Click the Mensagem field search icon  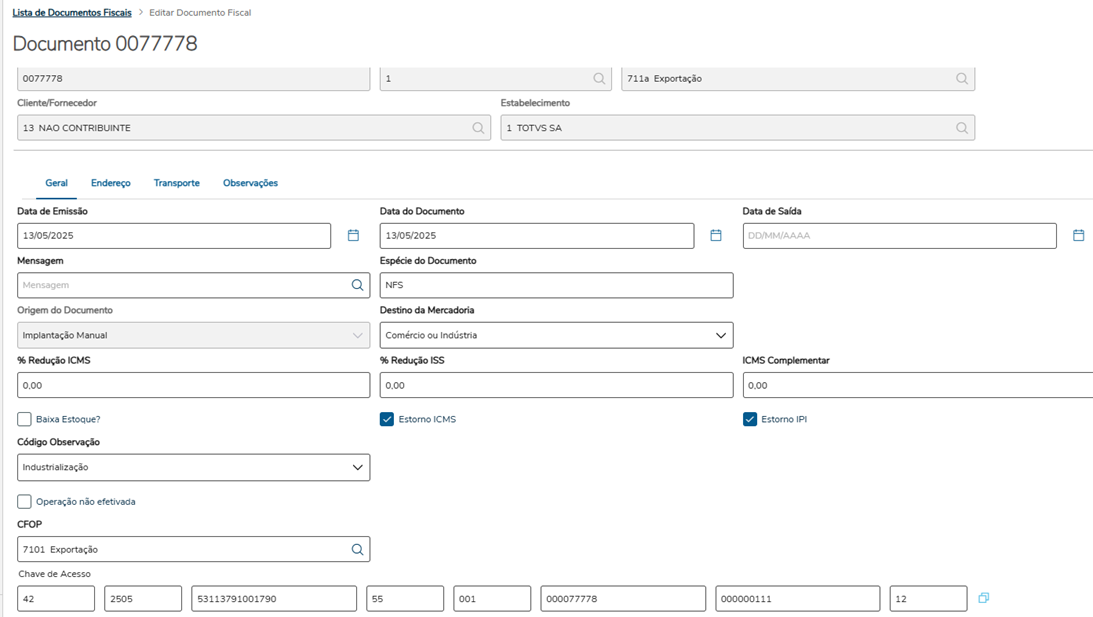click(x=357, y=285)
